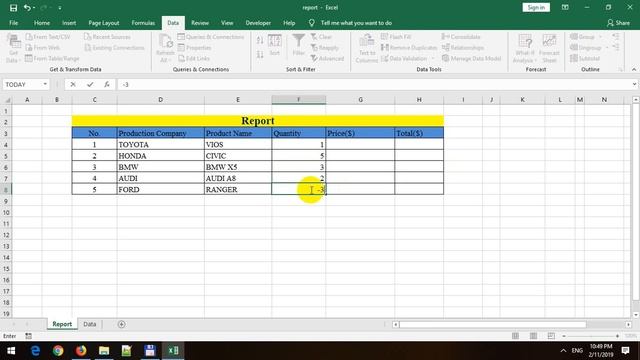Click From Table/Range icon
The height and width of the screenshot is (360, 640).
(x=29, y=58)
